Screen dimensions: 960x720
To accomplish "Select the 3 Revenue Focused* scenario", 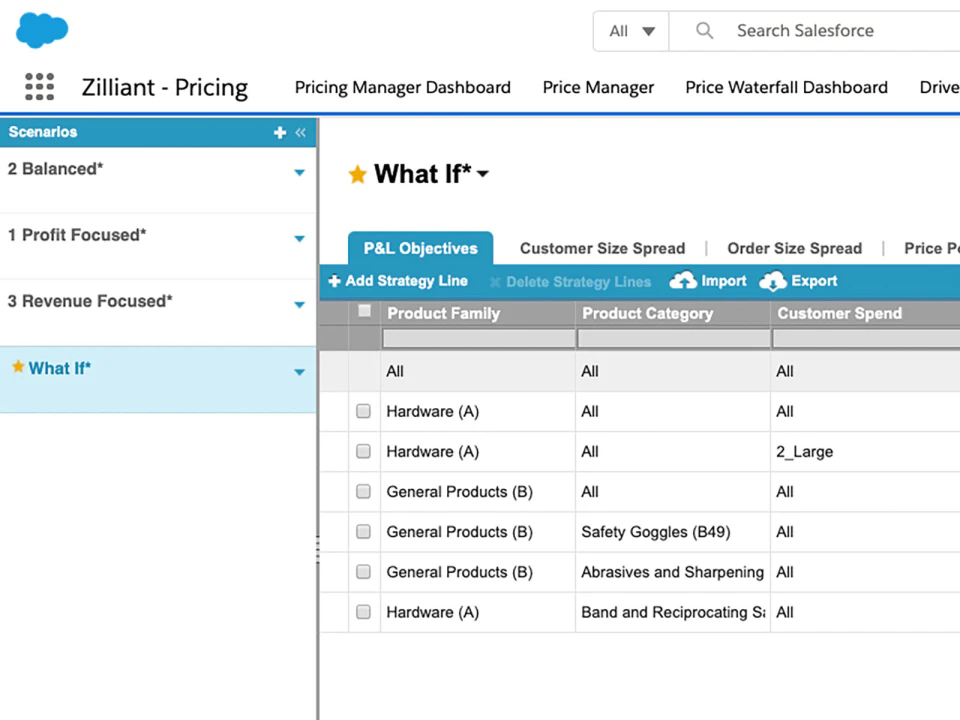I will [x=90, y=301].
